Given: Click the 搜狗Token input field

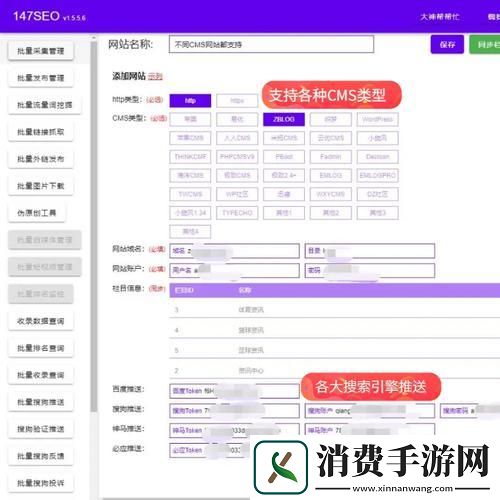Looking at the screenshot, I should [235, 411].
